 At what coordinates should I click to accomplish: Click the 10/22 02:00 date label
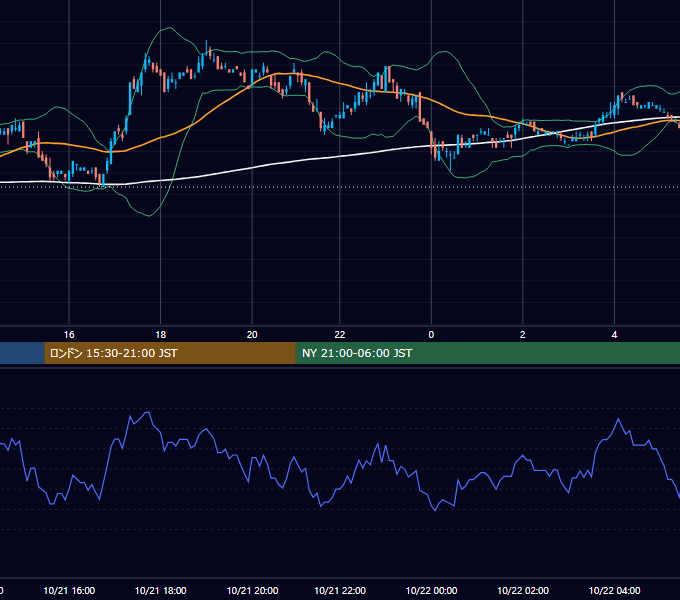point(523,590)
